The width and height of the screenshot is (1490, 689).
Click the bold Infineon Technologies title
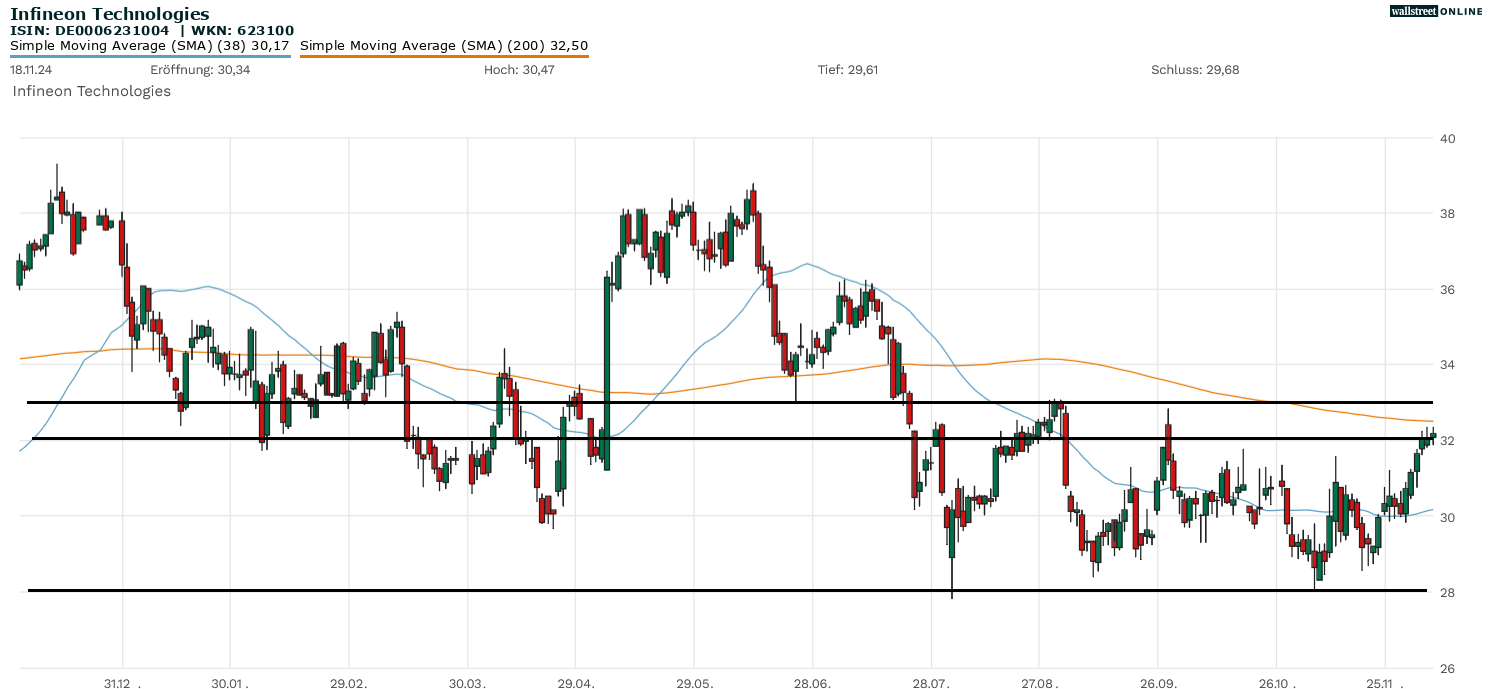[x=110, y=14]
